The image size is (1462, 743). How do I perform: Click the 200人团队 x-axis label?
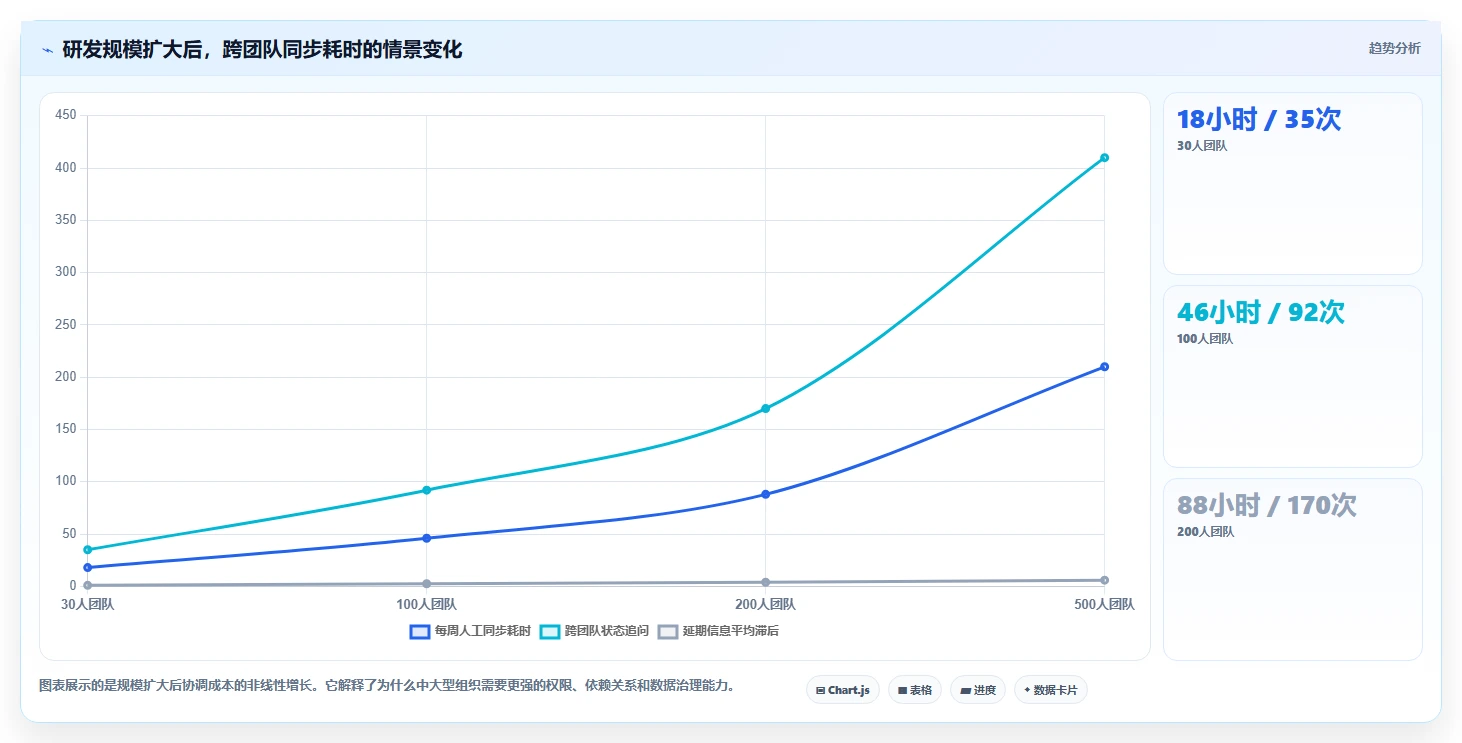coord(765,604)
